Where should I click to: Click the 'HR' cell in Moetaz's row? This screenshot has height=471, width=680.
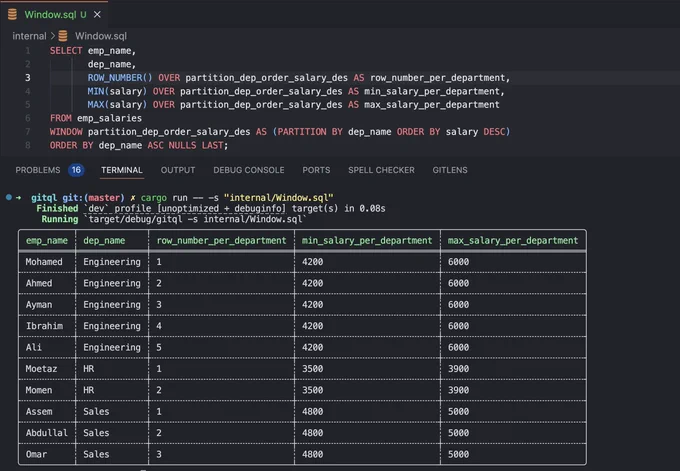pyautogui.click(x=88, y=369)
